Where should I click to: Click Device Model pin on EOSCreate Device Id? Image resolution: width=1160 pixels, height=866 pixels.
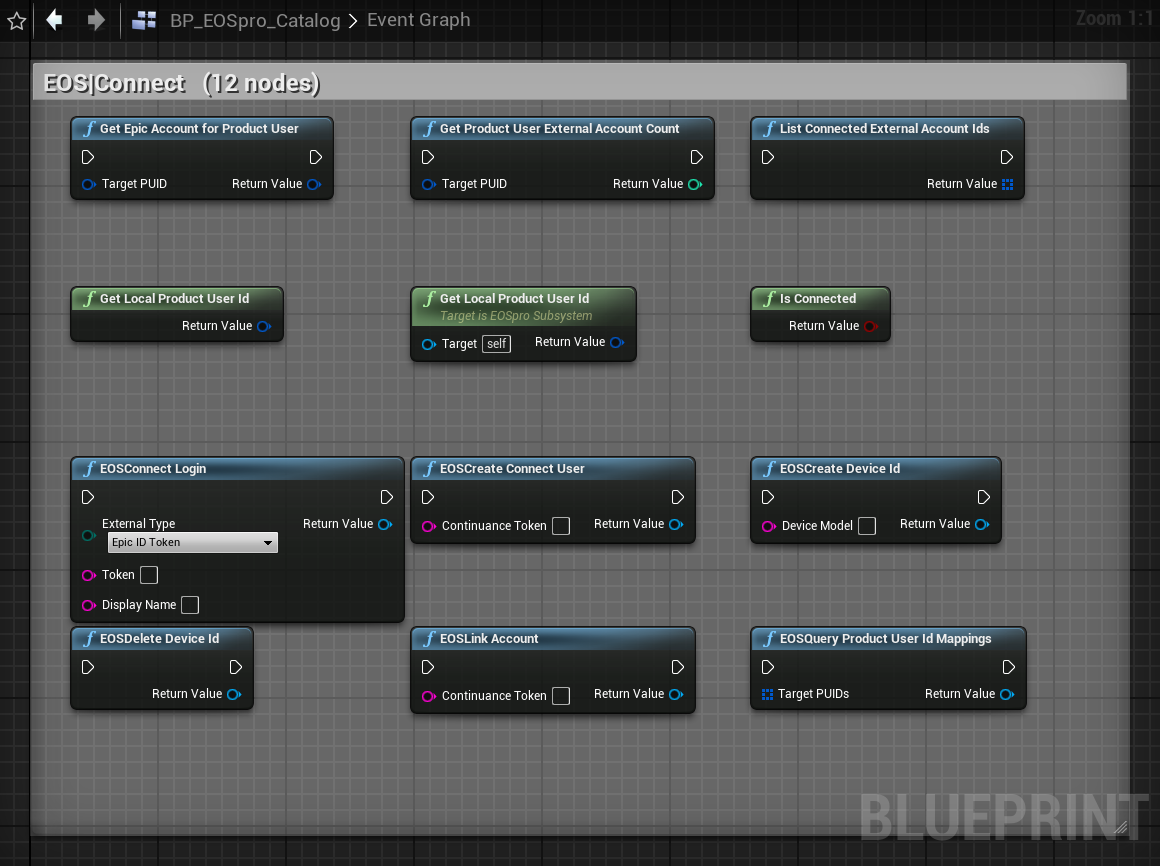(x=769, y=527)
